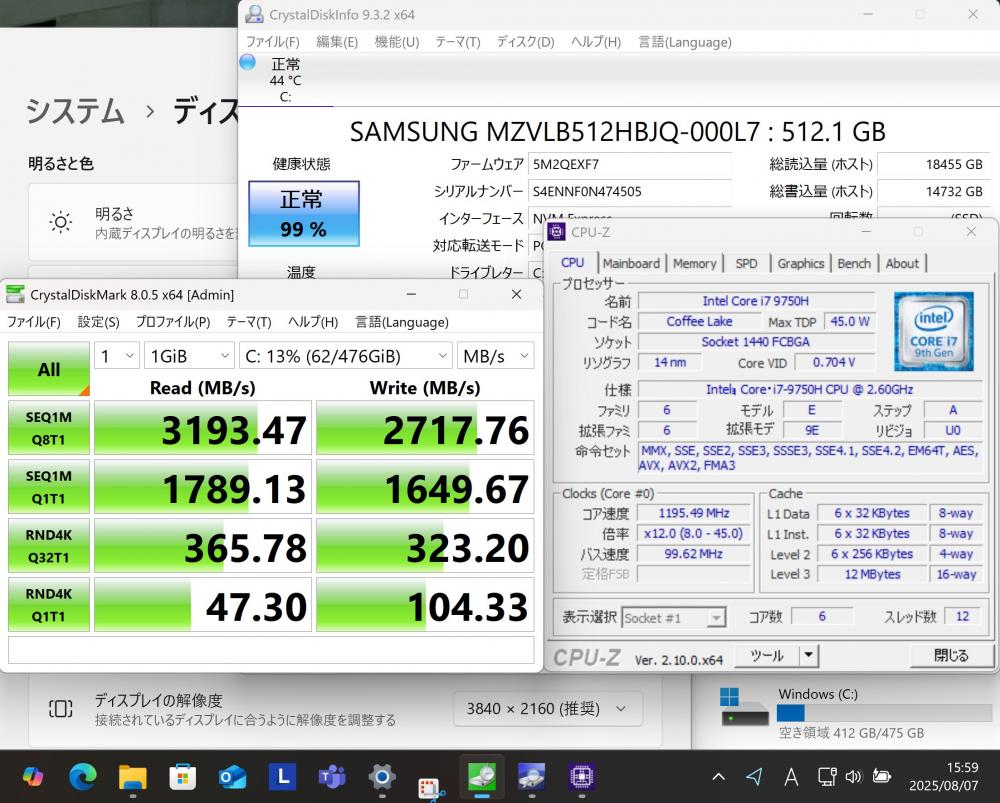Open Microsoft Teams from the taskbar
Viewport: 1000px width, 803px height.
332,777
